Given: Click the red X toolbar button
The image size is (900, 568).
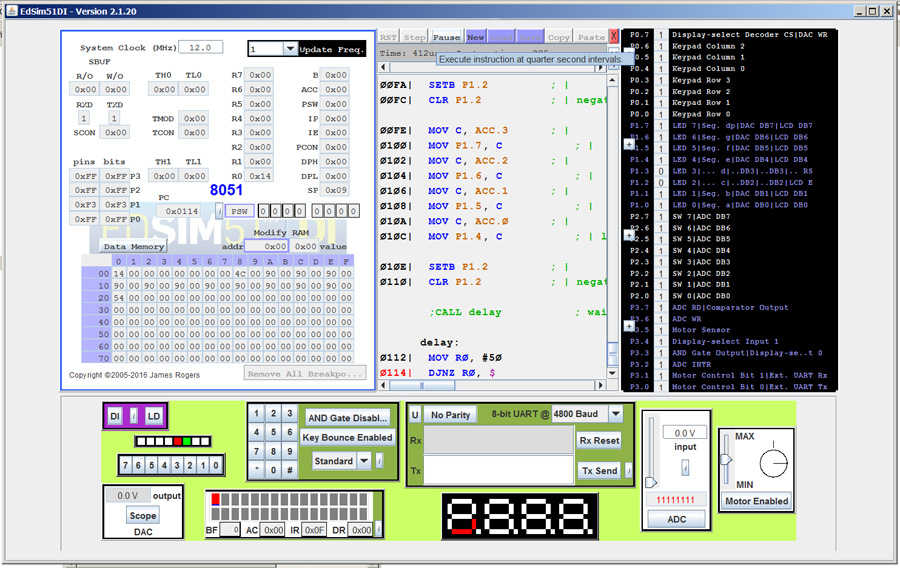Looking at the screenshot, I should click(x=613, y=37).
